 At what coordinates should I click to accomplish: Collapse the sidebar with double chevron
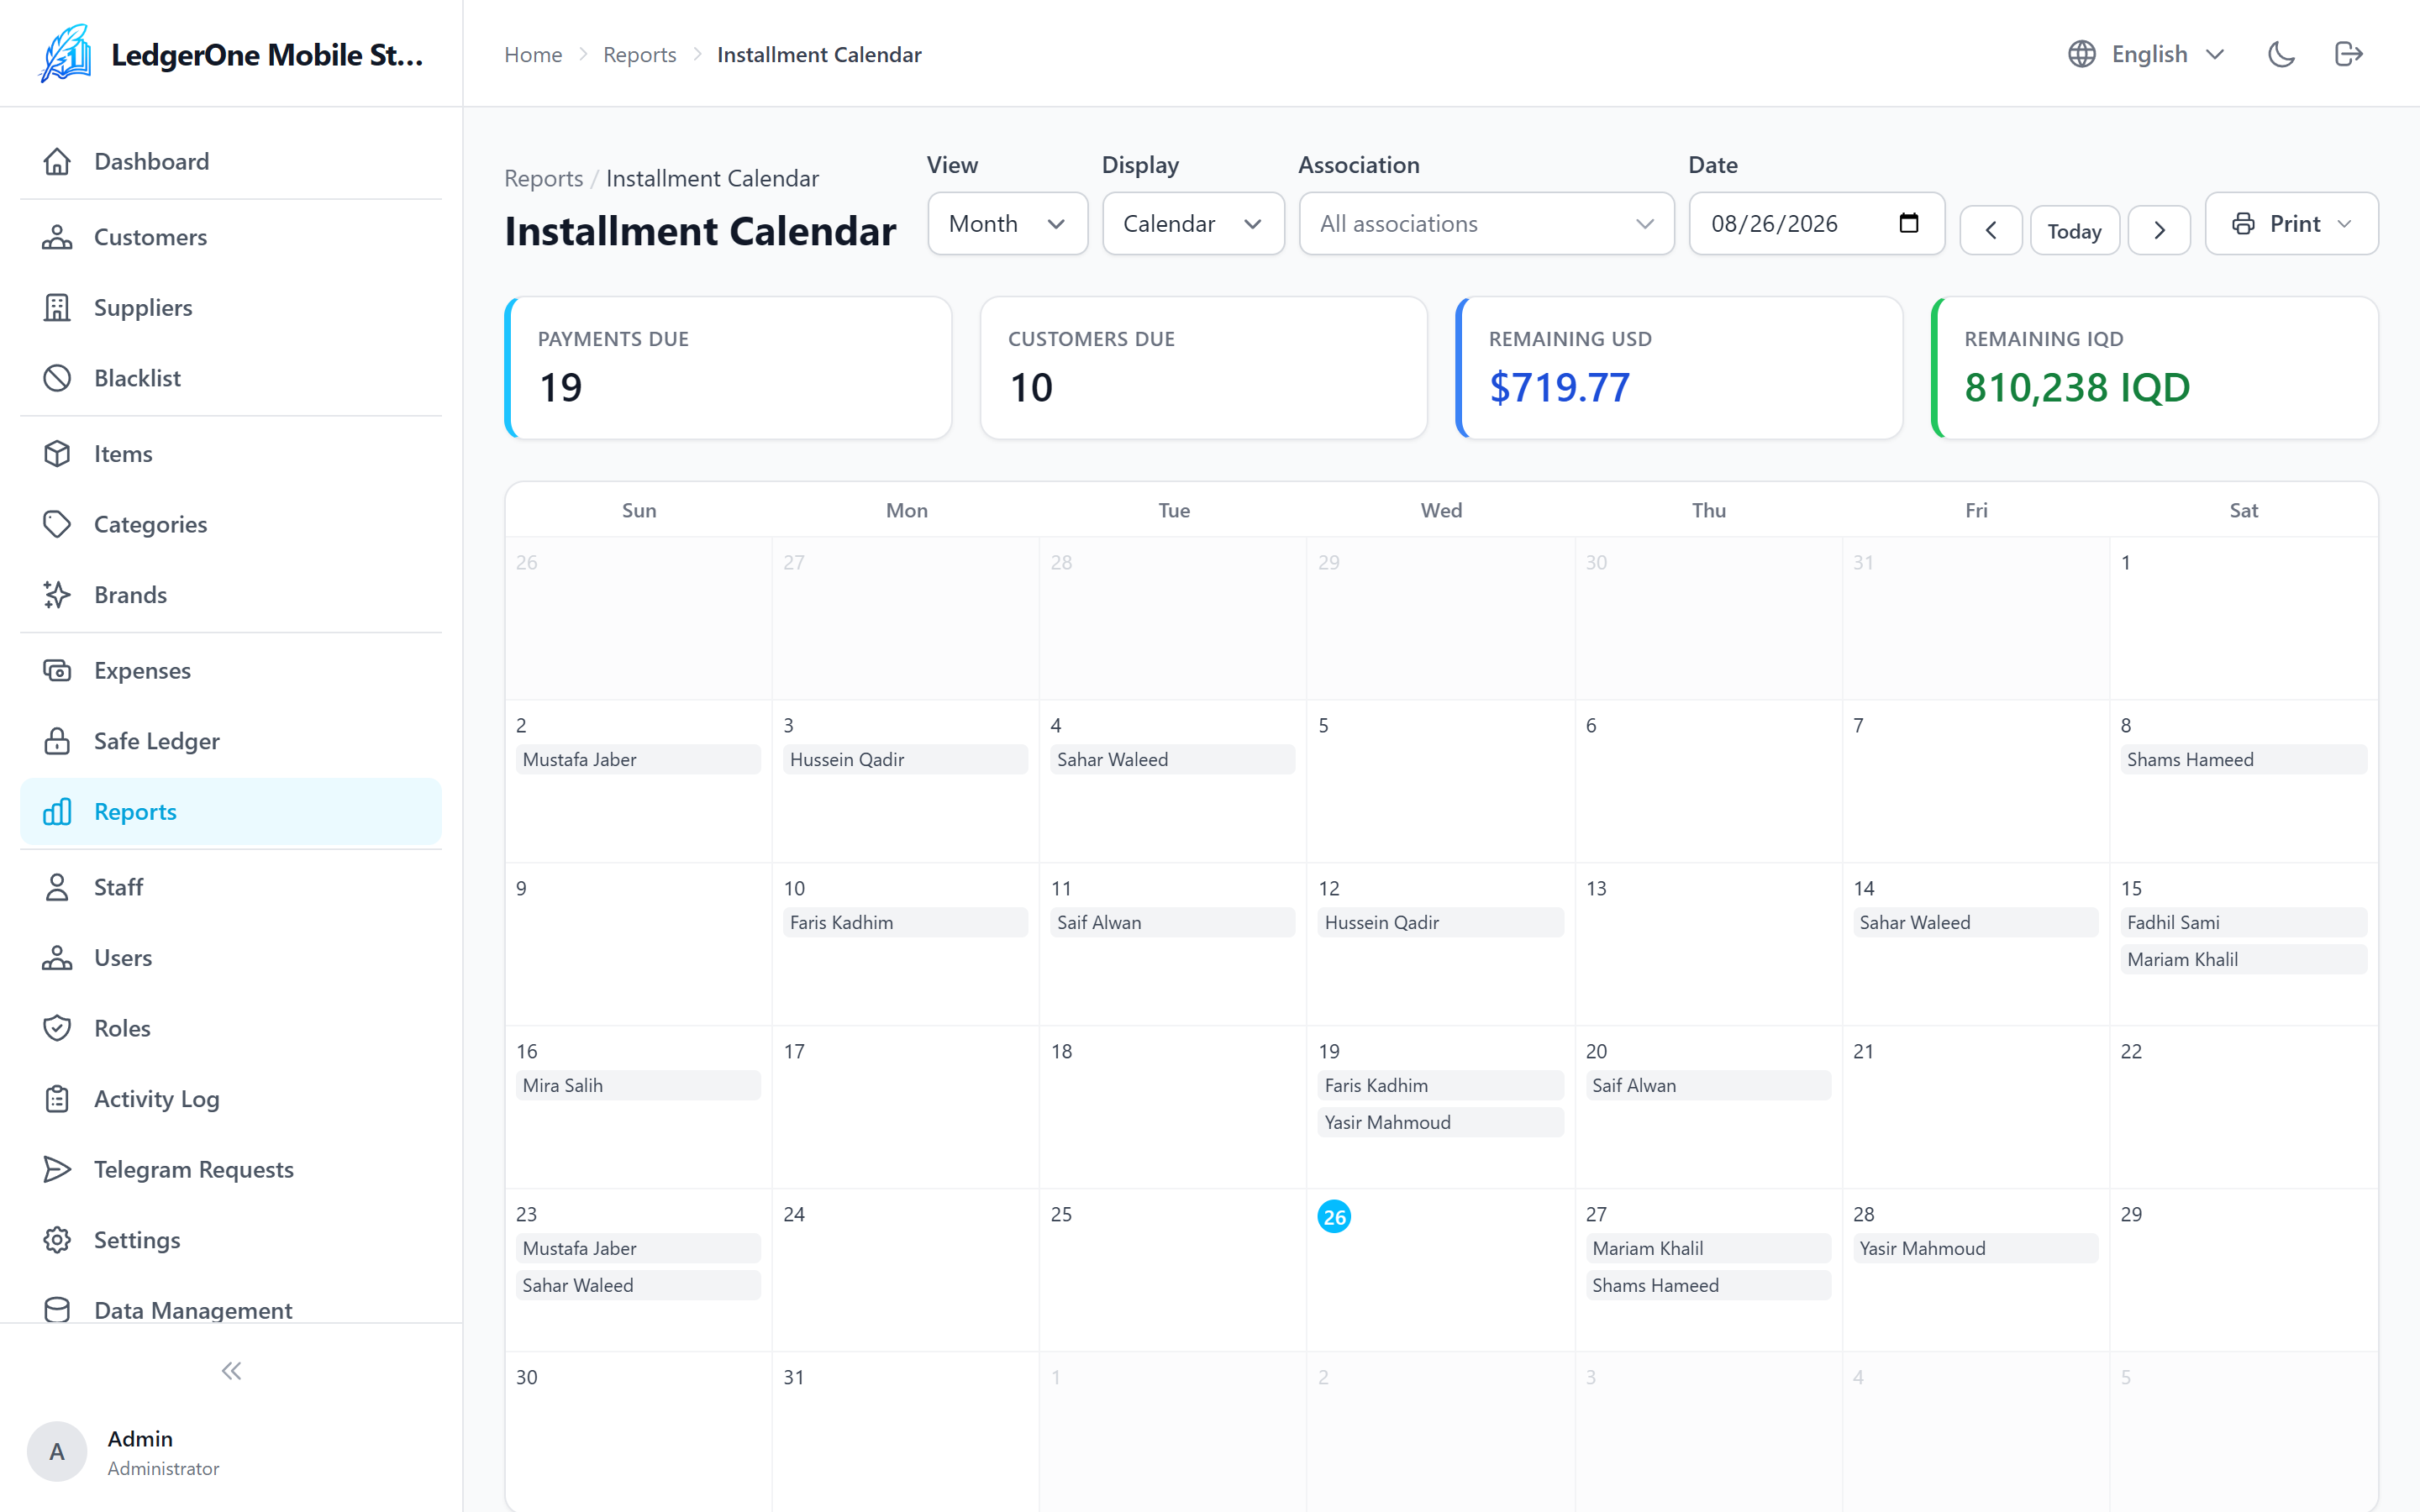coord(231,1371)
